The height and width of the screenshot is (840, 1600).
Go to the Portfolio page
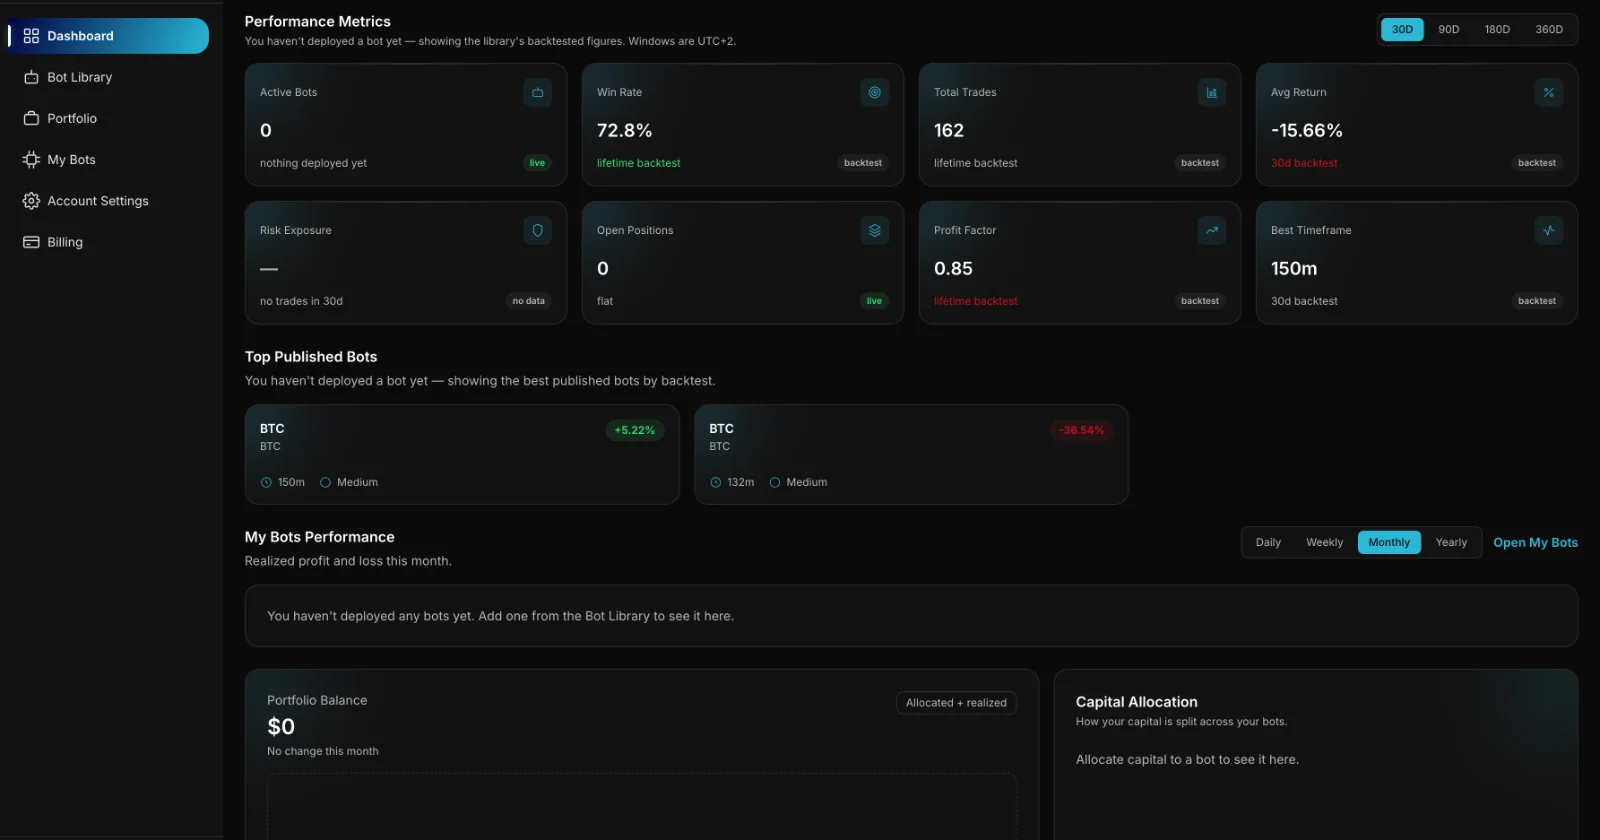click(108, 118)
